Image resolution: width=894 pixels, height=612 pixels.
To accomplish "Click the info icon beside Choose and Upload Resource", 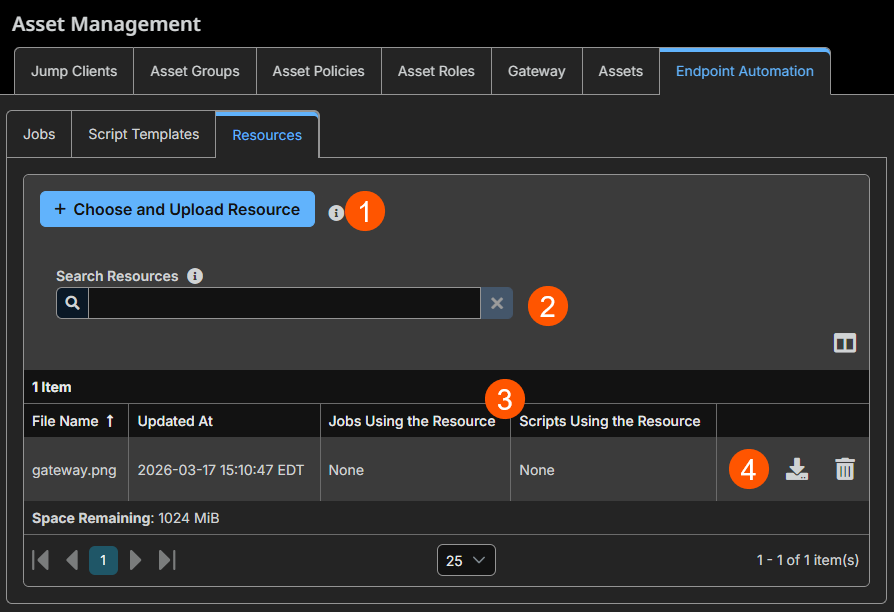I will (x=336, y=212).
